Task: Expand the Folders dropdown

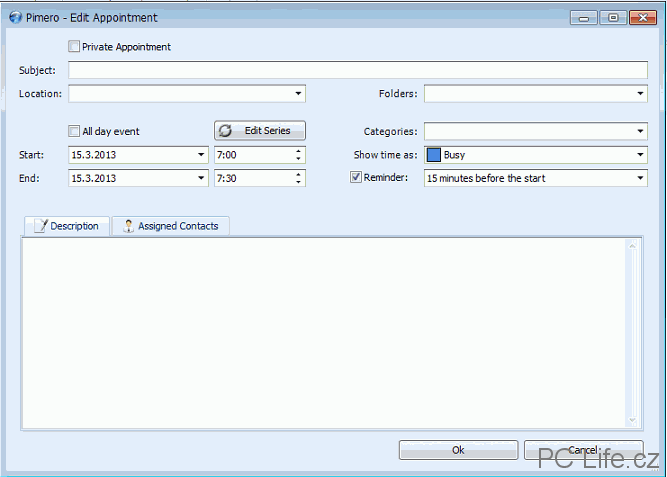Action: 640,94
